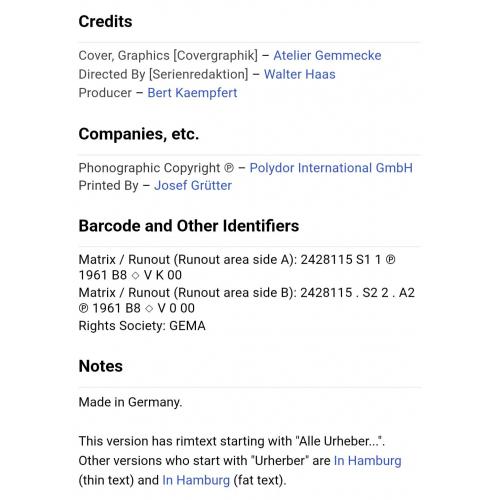The width and height of the screenshot is (500, 500).
Task: Click the Cover, Graphics [Covergraphik] role label
Action: click(x=168, y=55)
